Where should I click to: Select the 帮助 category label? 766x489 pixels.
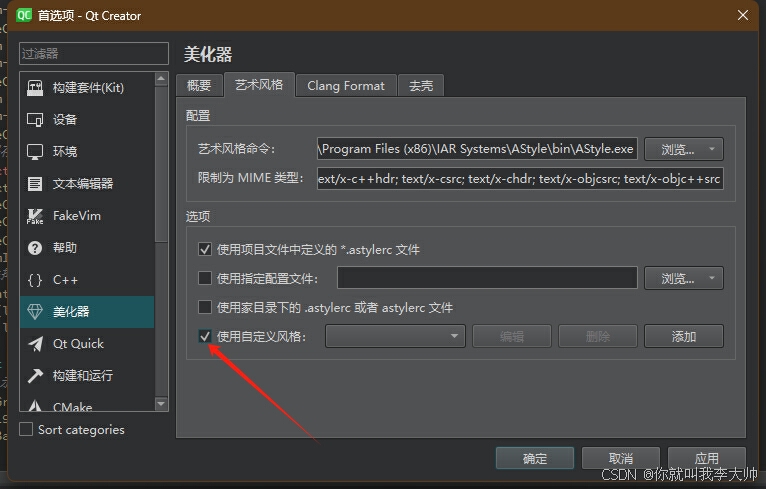pyautogui.click(x=65, y=248)
